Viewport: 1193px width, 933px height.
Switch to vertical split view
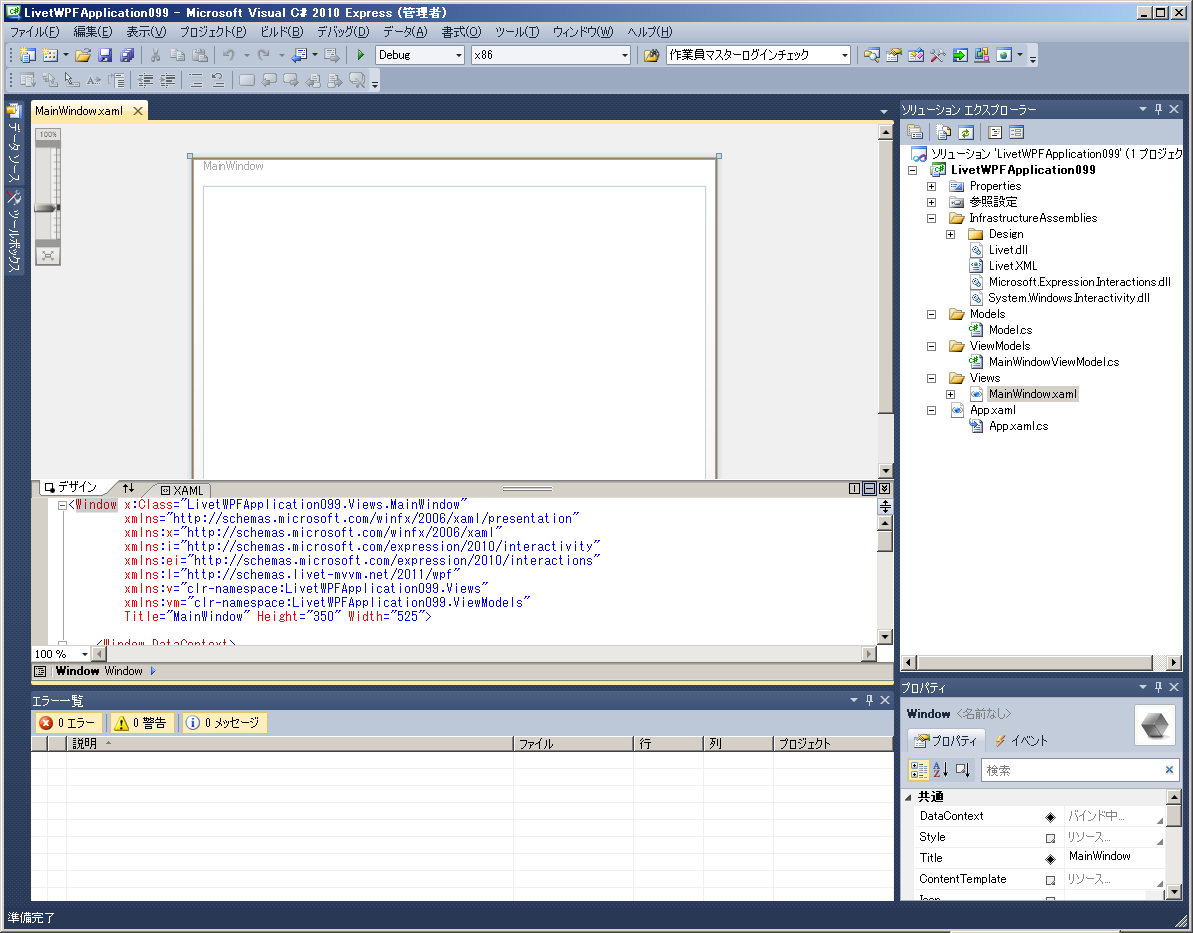tap(854, 489)
